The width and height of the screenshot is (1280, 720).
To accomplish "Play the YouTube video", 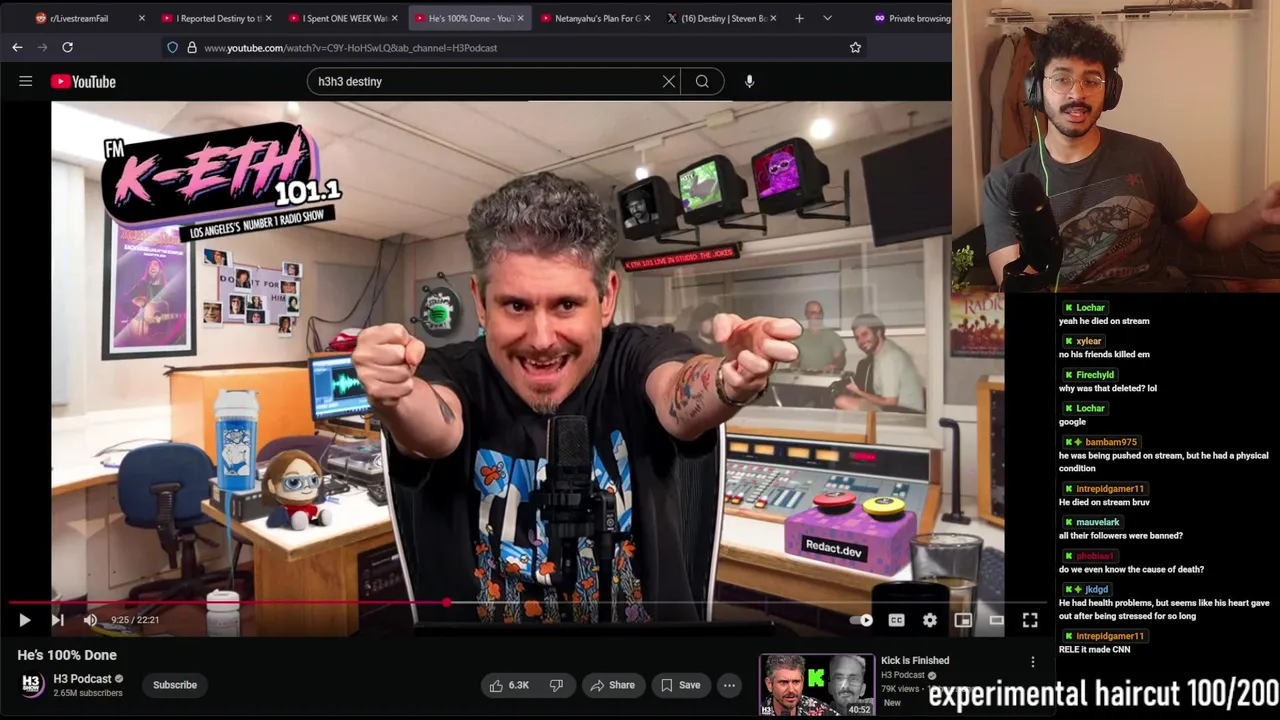I will 24,620.
